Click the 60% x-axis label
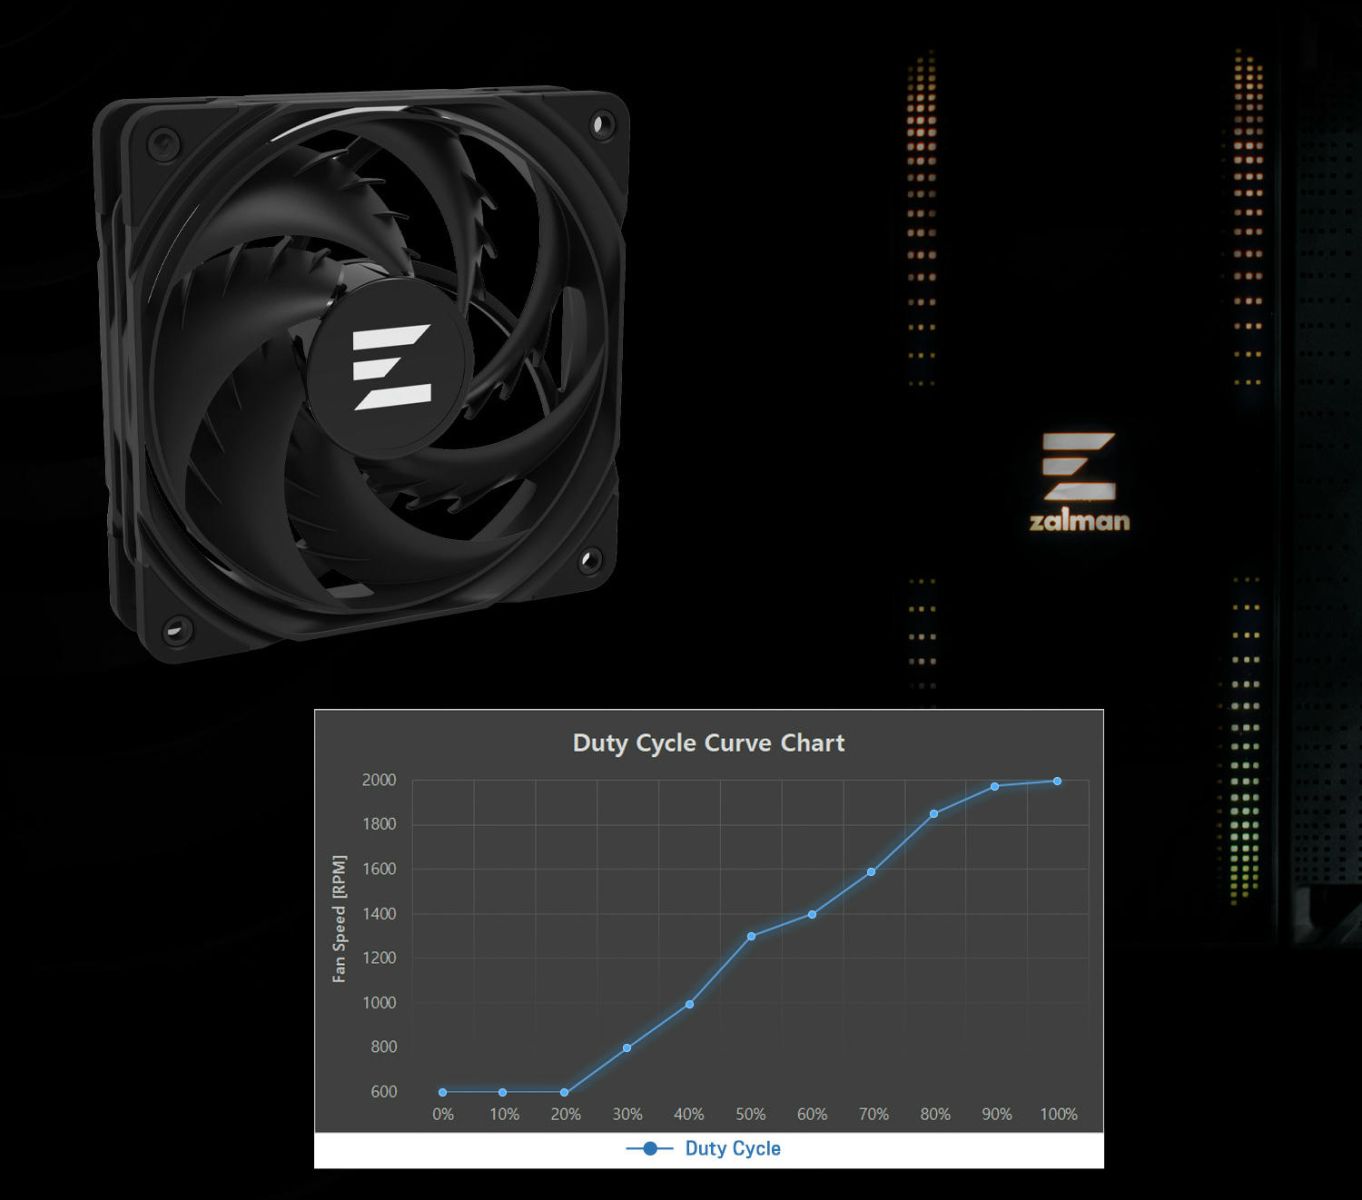The height and width of the screenshot is (1200, 1362). pyautogui.click(x=812, y=1114)
